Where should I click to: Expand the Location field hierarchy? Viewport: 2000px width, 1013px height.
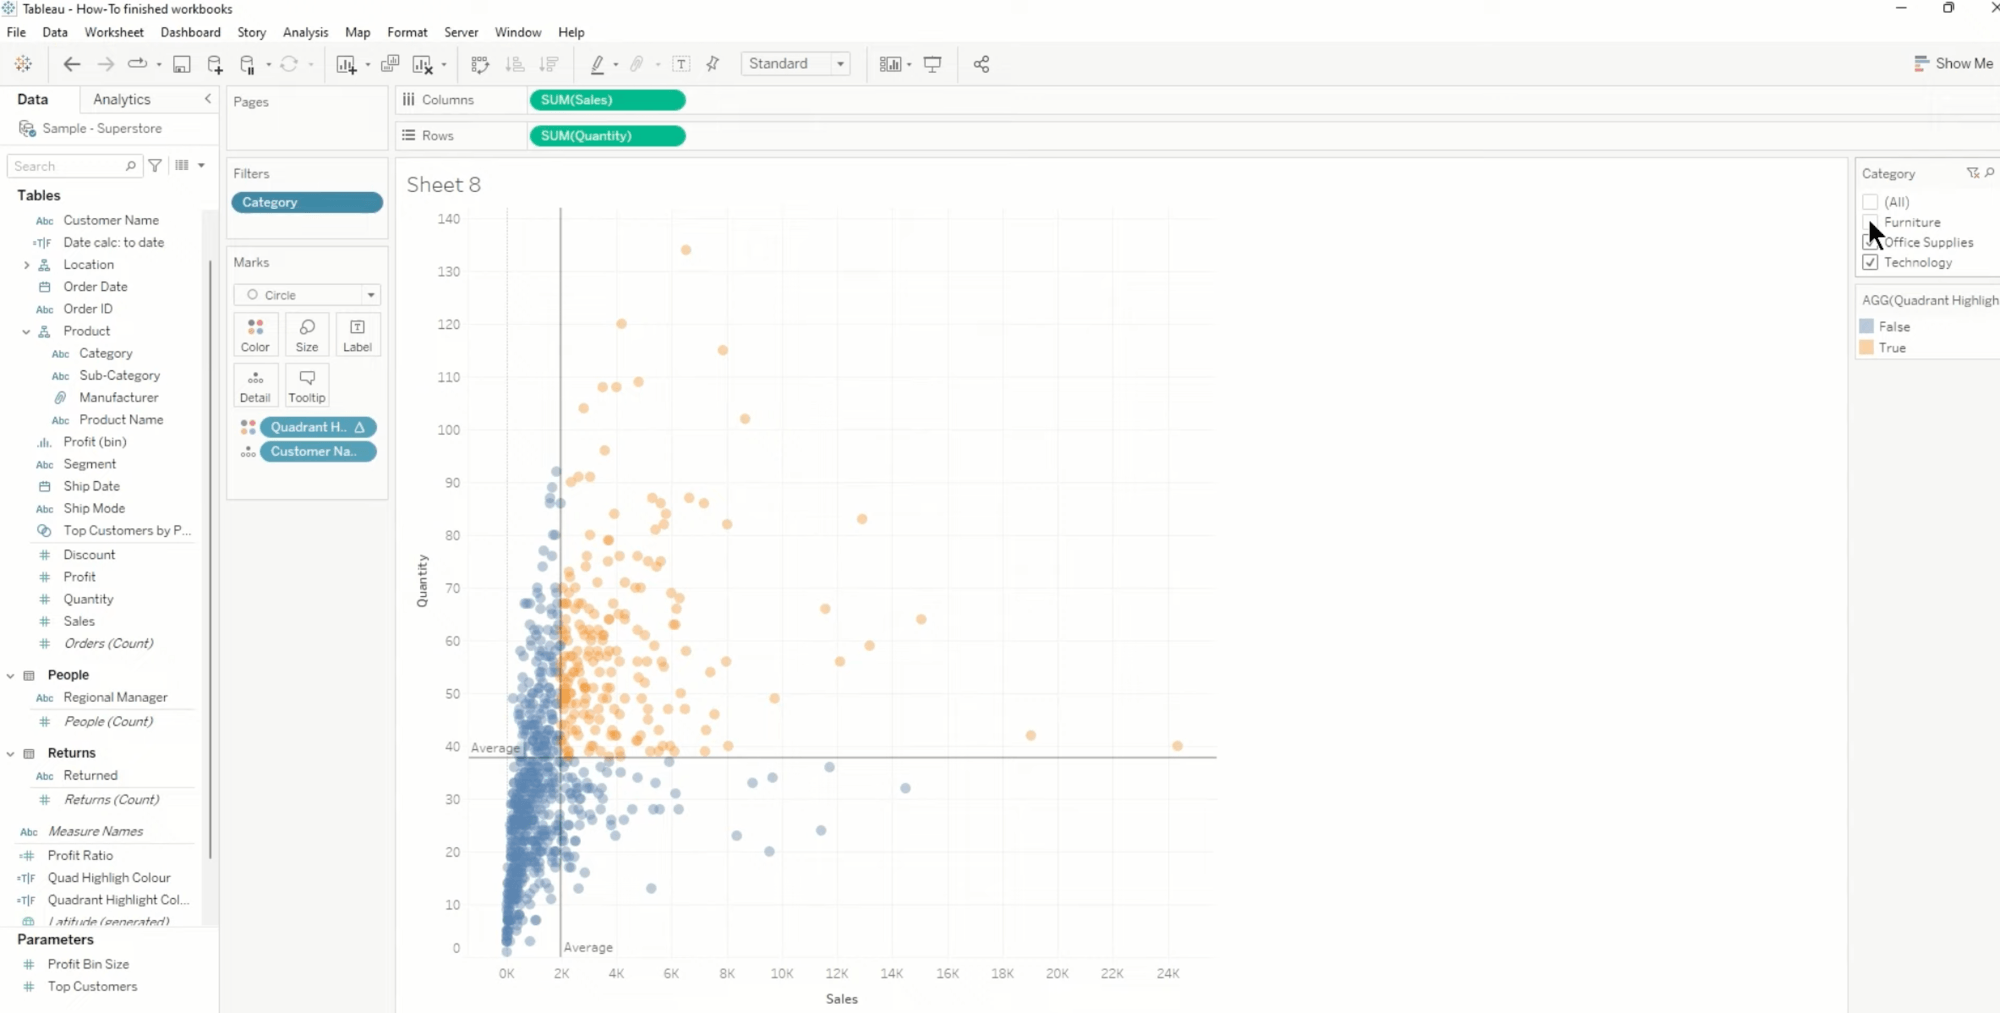point(27,265)
